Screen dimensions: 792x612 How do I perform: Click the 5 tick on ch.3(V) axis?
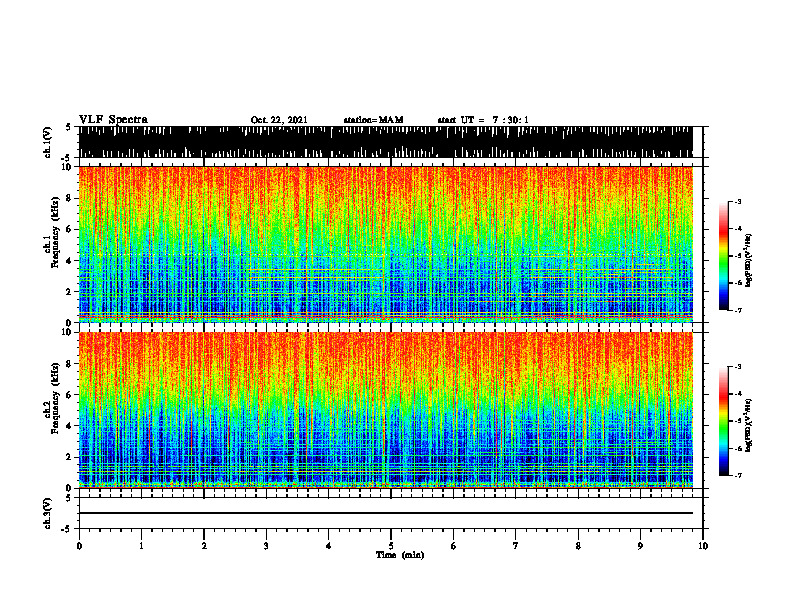[70, 498]
